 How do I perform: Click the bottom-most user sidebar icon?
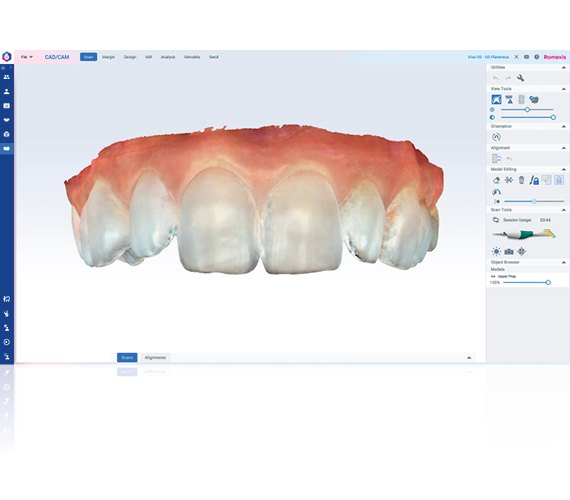tap(7, 356)
